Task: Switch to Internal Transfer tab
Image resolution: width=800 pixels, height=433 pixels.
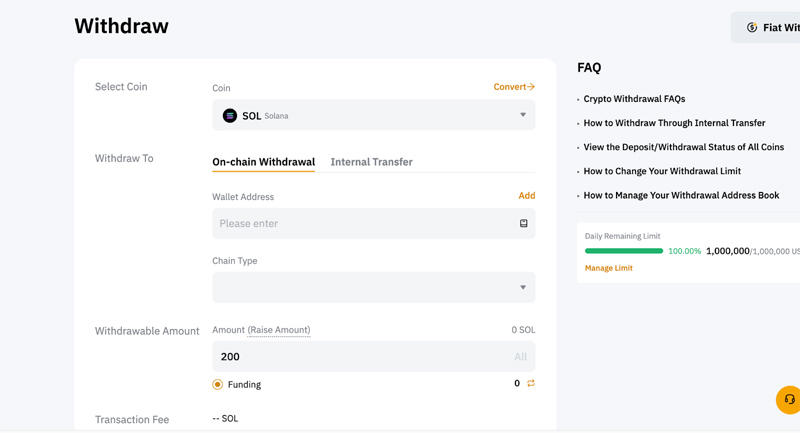Action: [x=371, y=162]
